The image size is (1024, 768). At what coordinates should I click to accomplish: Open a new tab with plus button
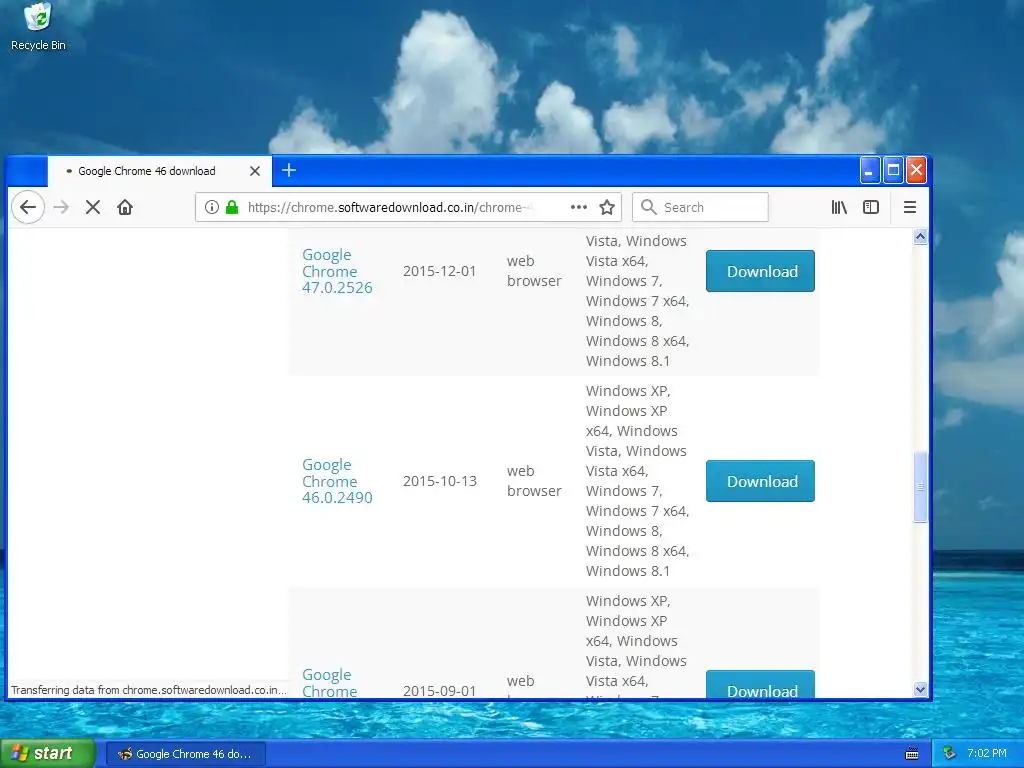tap(289, 170)
